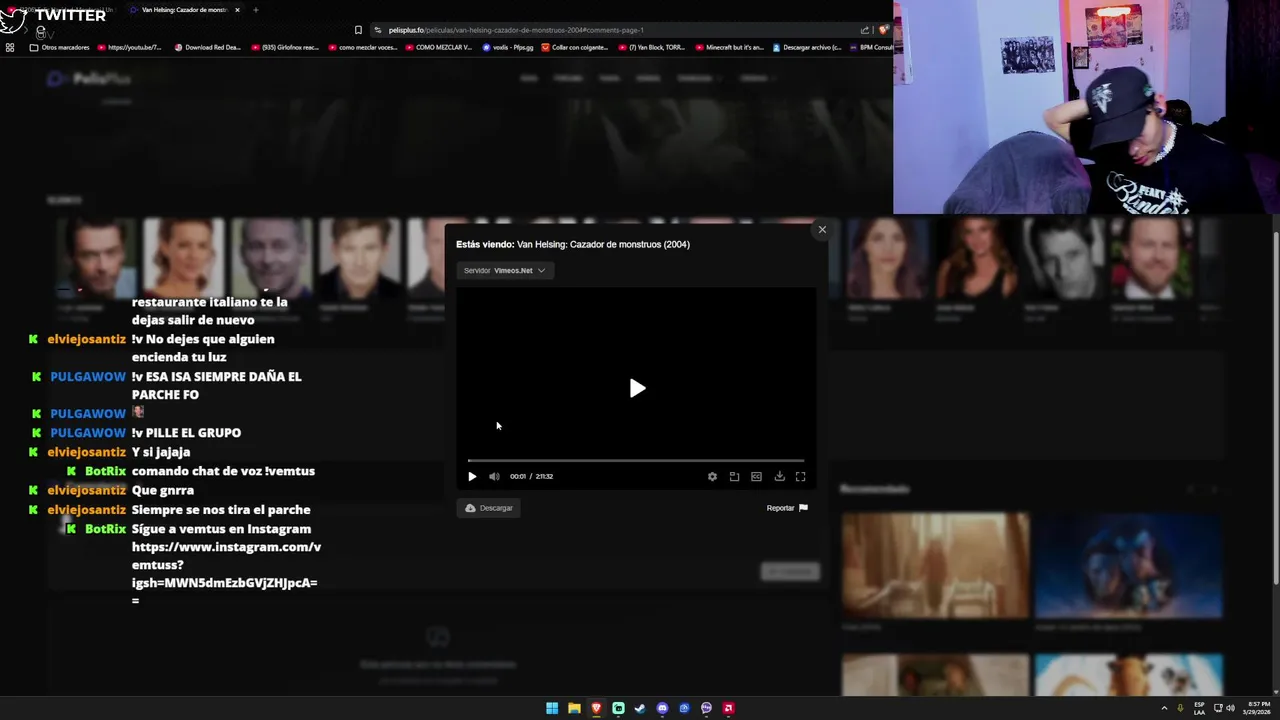Image resolution: width=1280 pixels, height=720 pixels.
Task: Open the como mezclar voces bookmark
Action: 362,47
